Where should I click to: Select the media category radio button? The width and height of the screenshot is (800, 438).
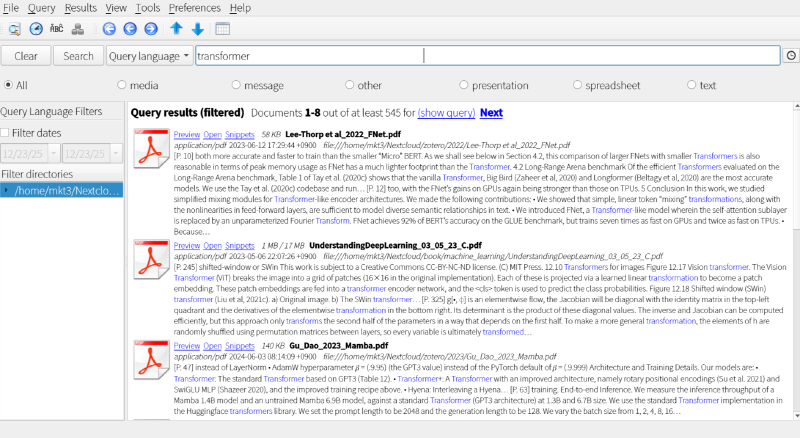[x=123, y=86]
